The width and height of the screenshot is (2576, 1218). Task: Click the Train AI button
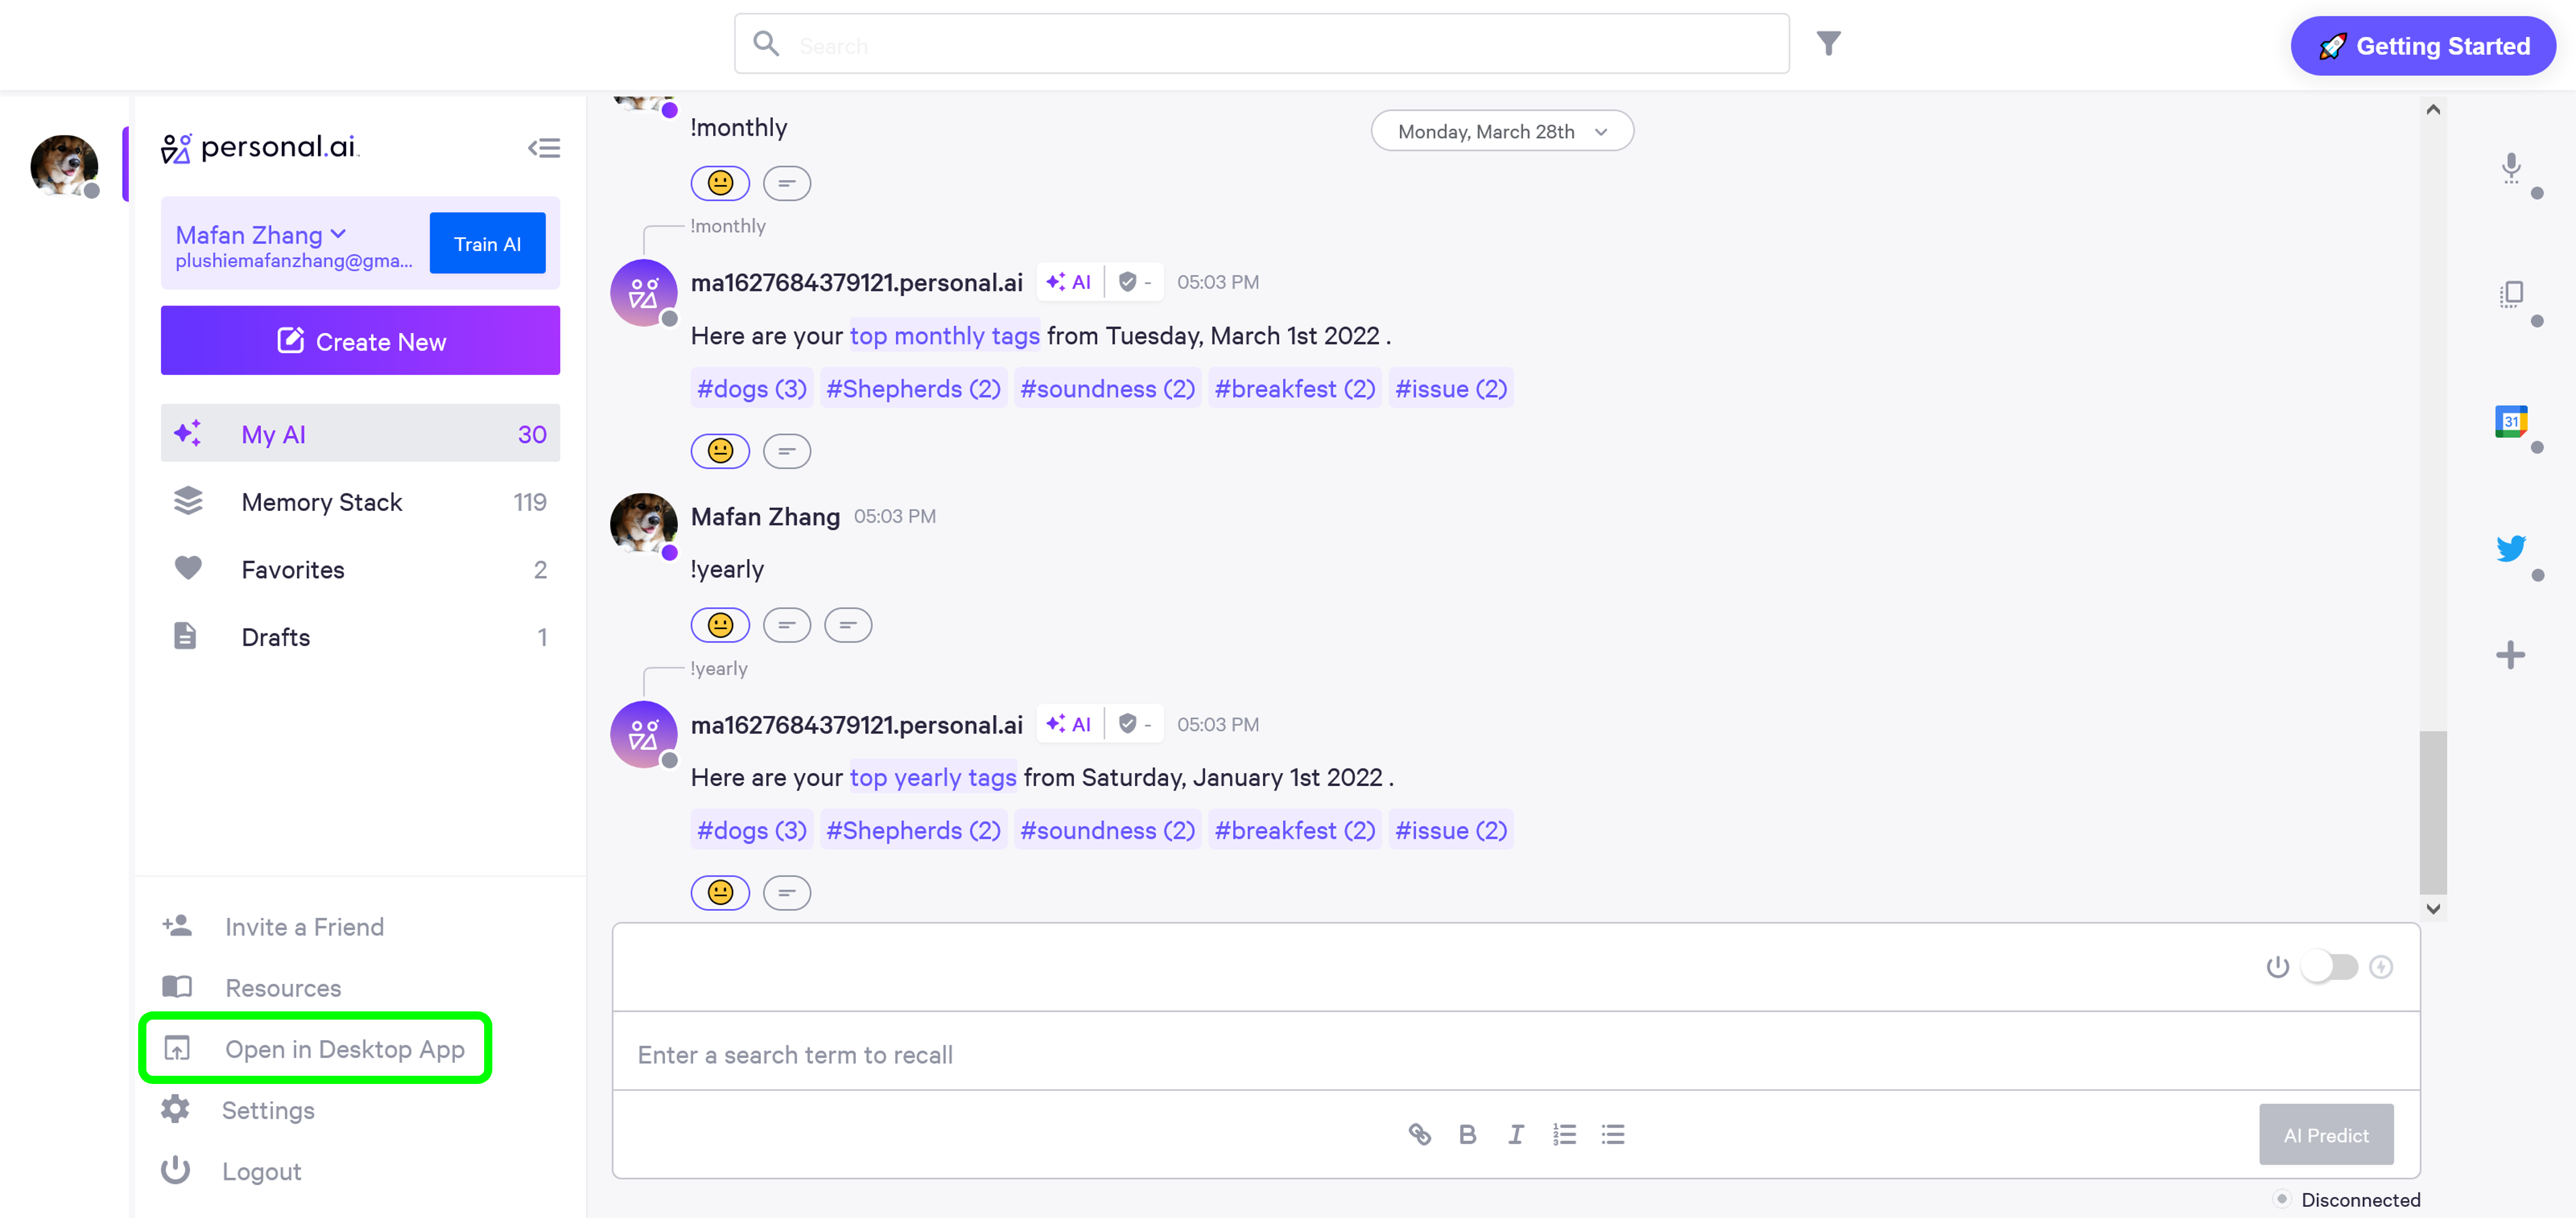pyautogui.click(x=487, y=243)
